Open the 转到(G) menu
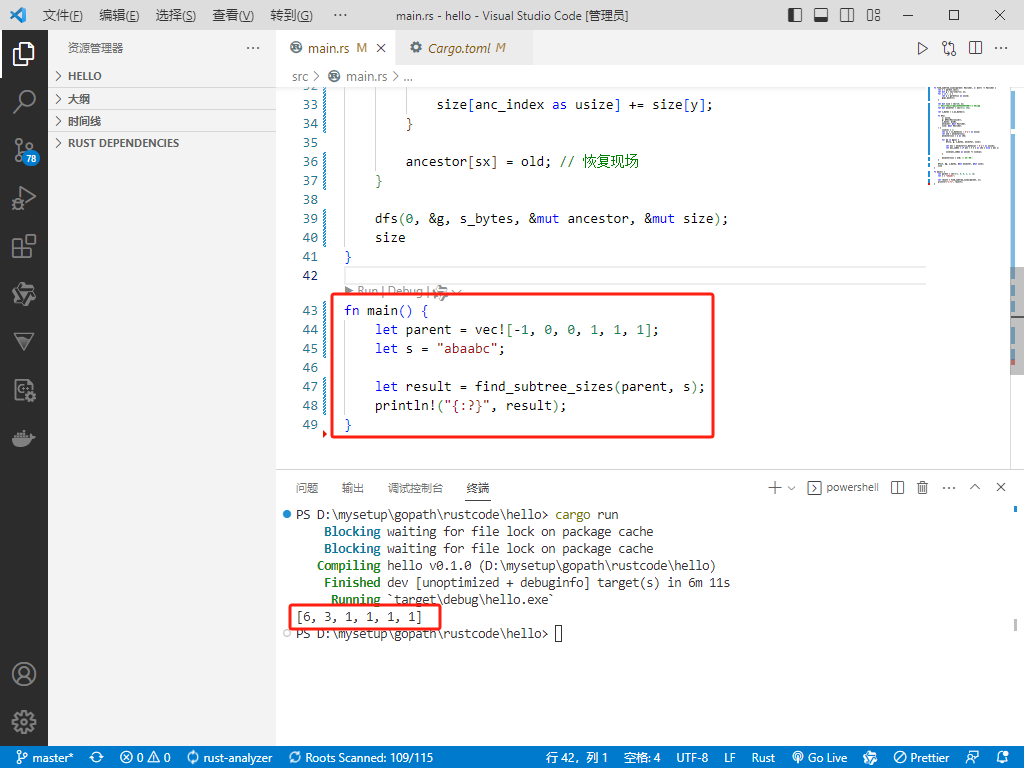 click(291, 15)
